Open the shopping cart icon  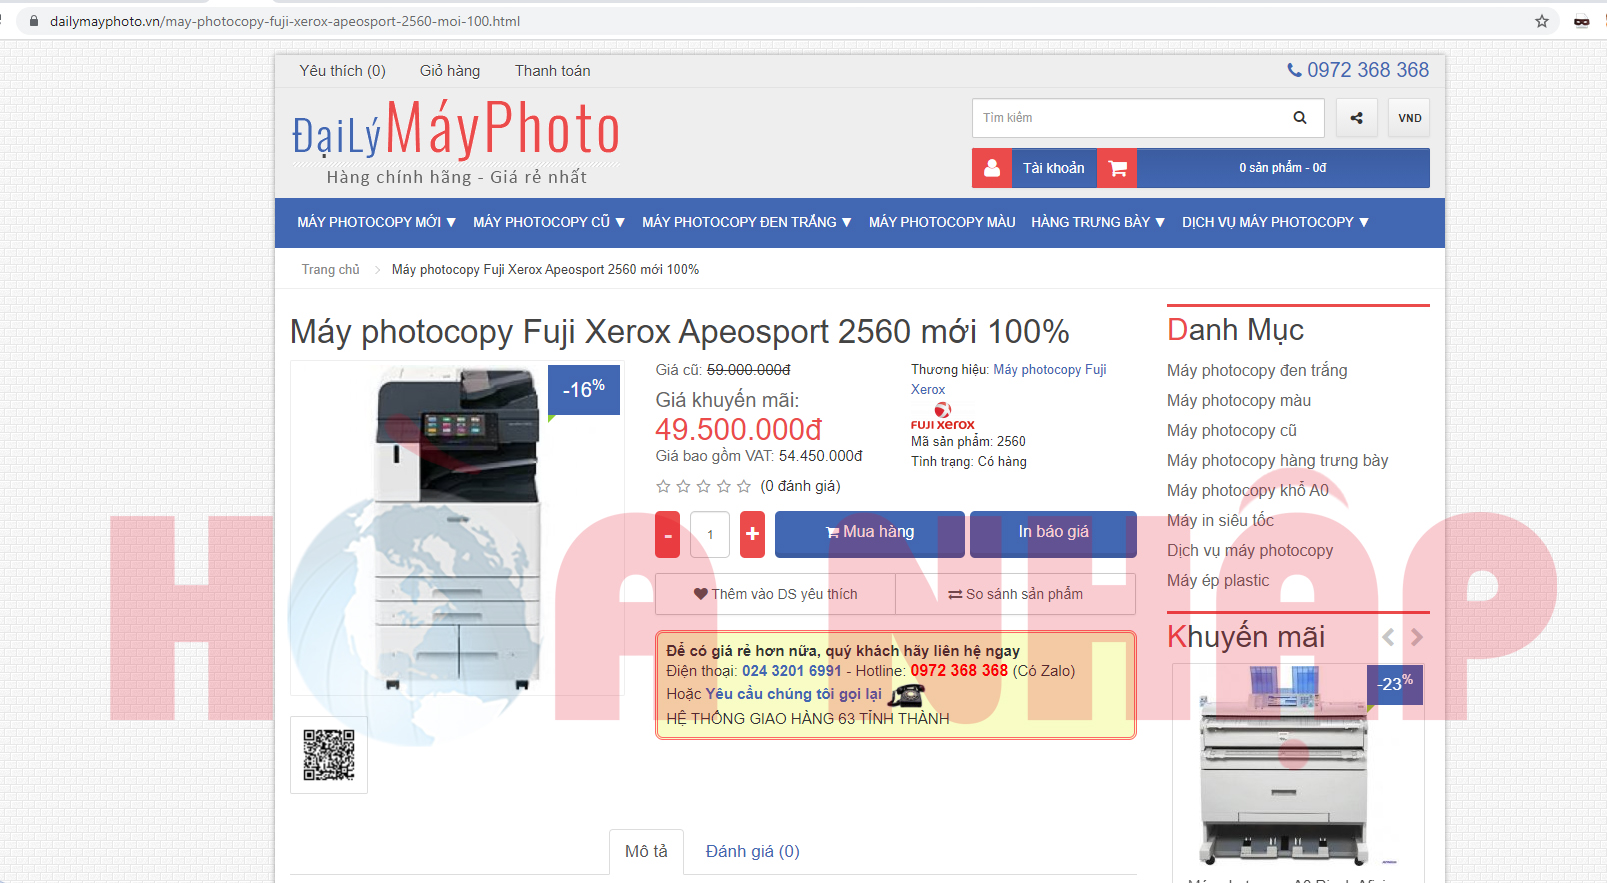click(1117, 168)
